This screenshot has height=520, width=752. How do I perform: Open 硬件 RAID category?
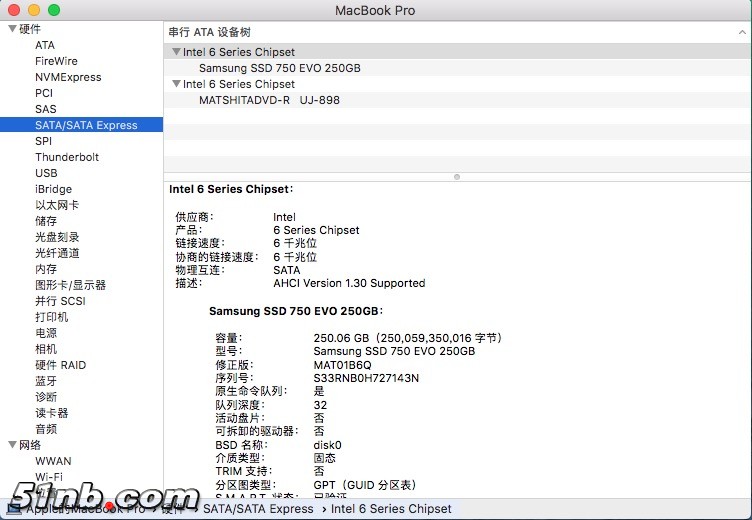tap(60, 365)
